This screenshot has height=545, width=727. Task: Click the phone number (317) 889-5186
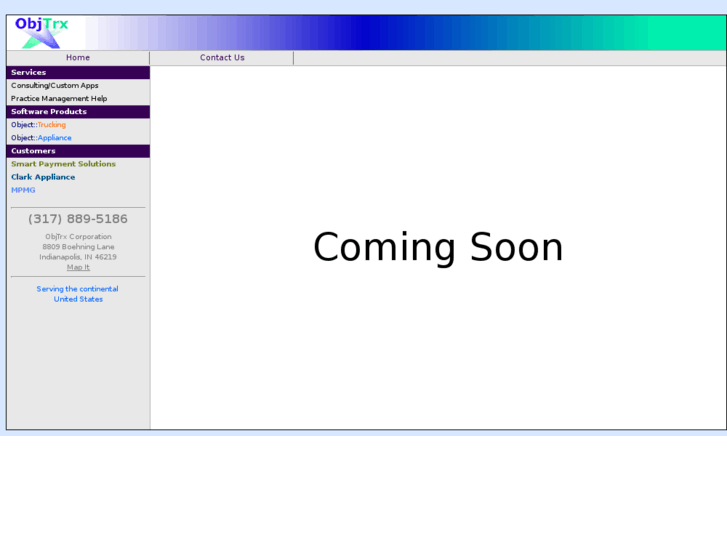click(78, 219)
